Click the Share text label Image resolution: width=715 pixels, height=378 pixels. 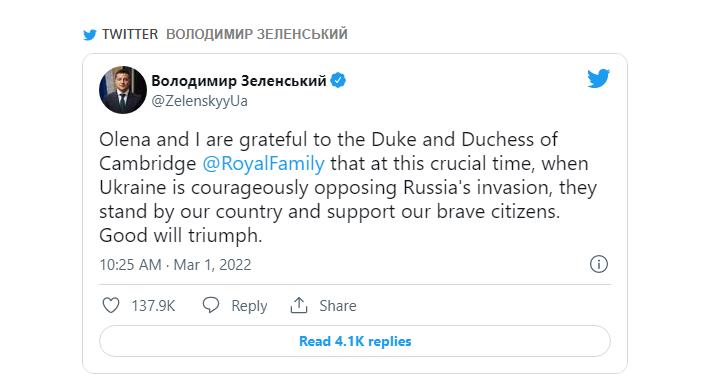(337, 306)
